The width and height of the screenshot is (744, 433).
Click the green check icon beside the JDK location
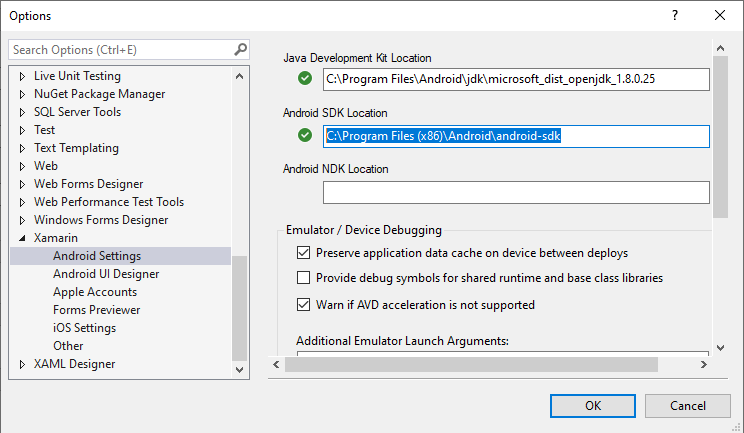tap(305, 78)
